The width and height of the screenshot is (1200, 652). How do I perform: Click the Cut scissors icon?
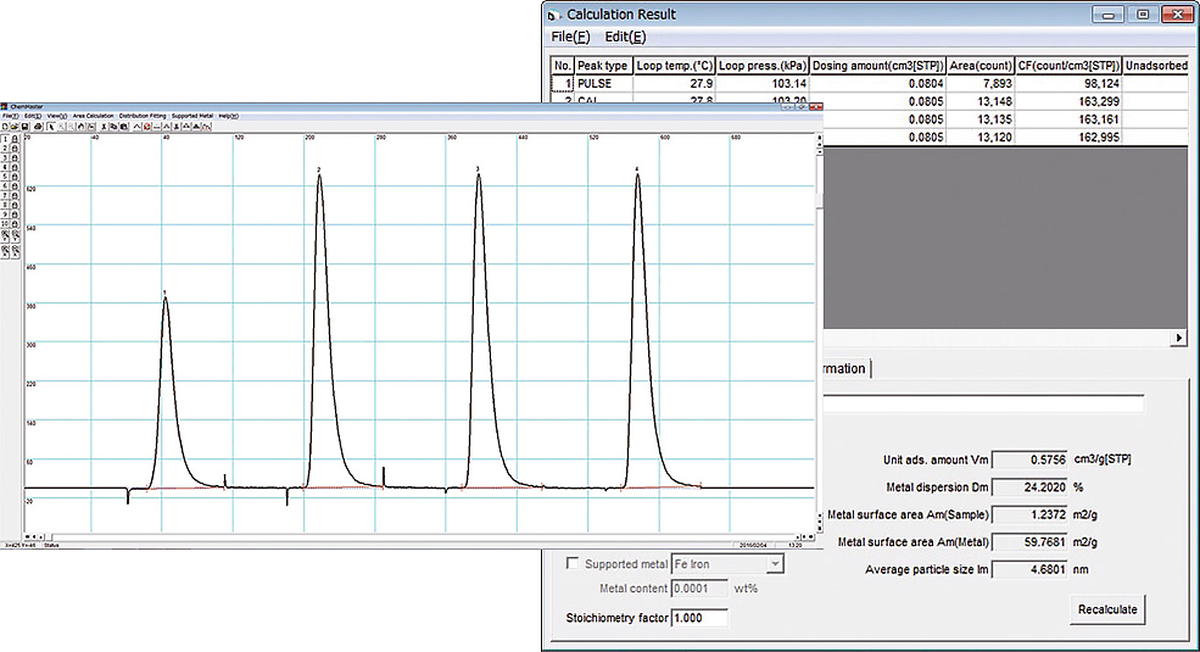[x=104, y=127]
